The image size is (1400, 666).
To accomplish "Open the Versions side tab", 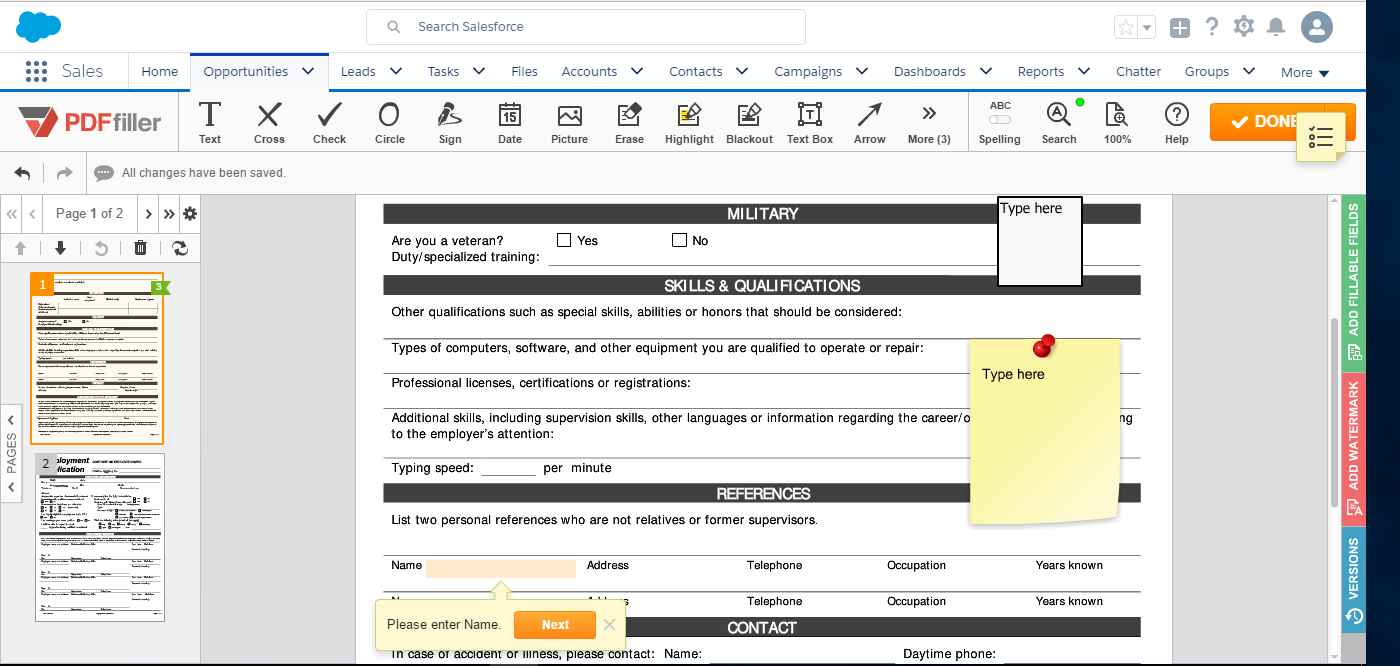I will coord(1354,580).
